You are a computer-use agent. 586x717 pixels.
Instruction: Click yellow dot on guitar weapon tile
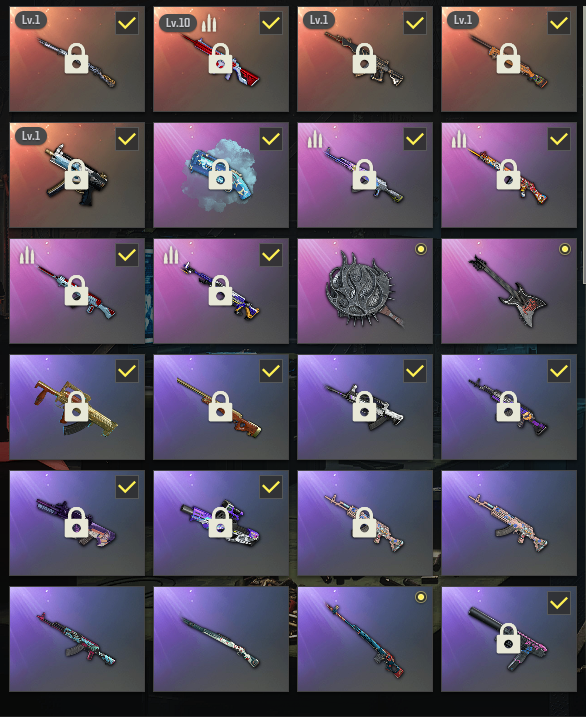[x=565, y=249]
